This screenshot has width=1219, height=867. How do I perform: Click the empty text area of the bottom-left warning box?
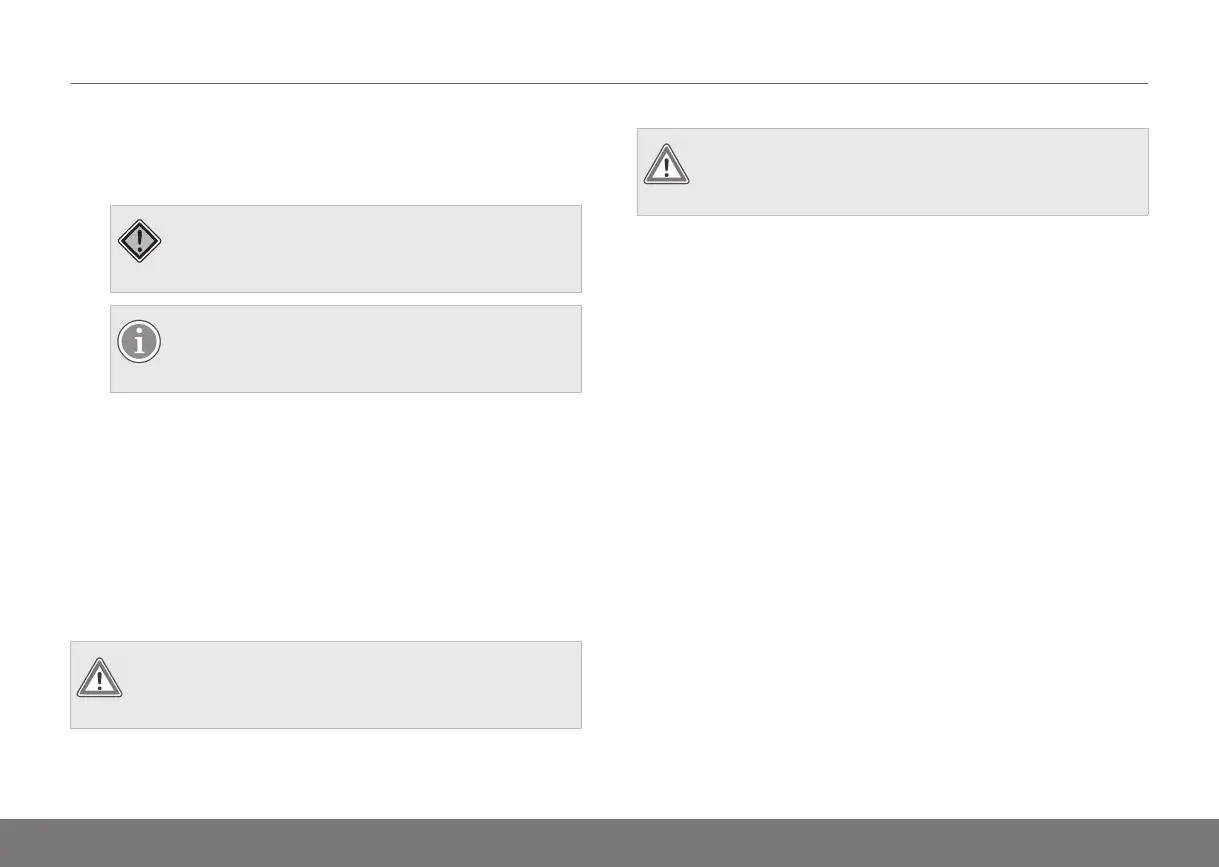click(x=350, y=685)
